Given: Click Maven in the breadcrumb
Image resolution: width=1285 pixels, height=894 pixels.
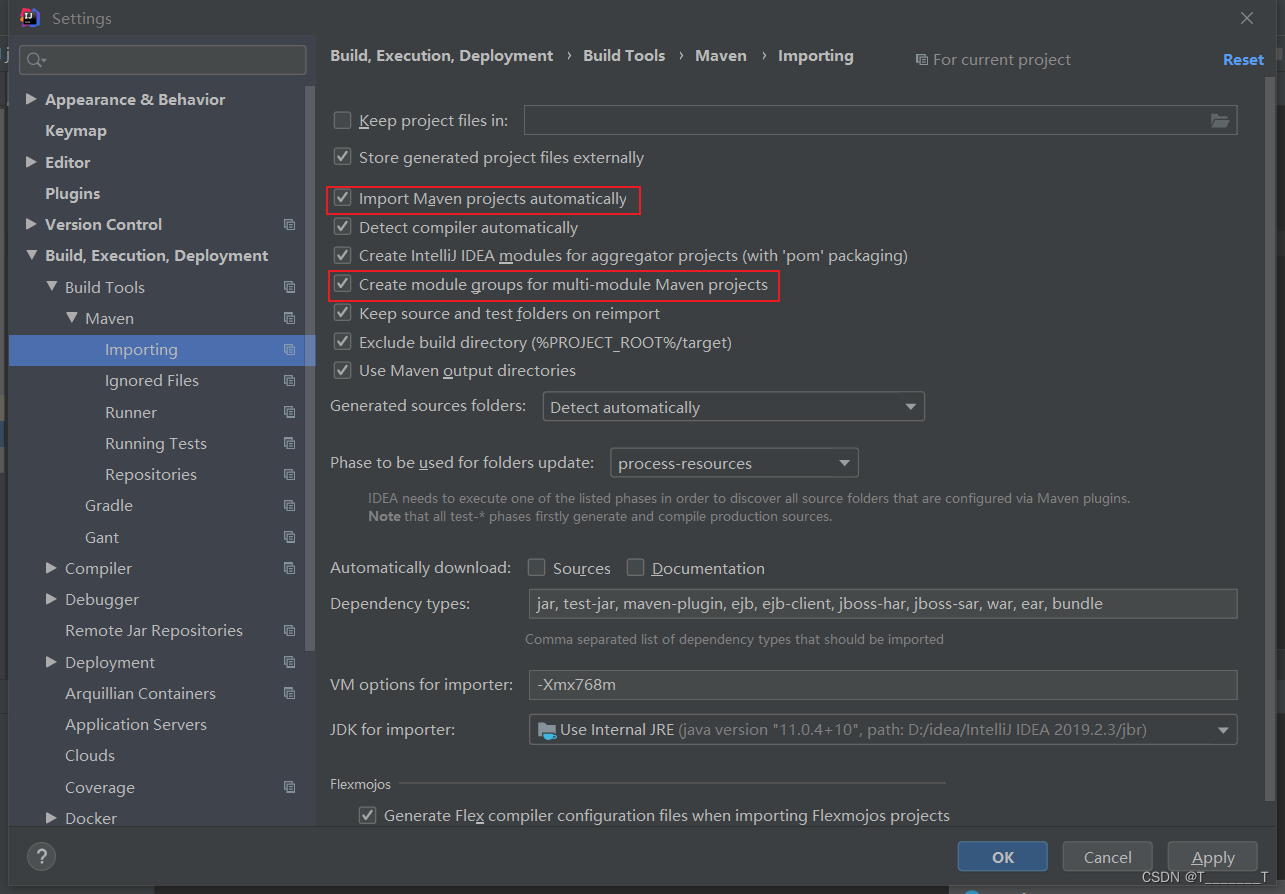Looking at the screenshot, I should point(721,56).
